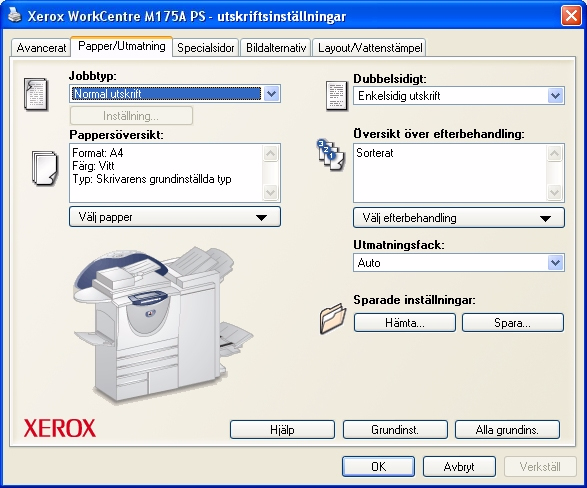Click the 'Sorterat' entry
Viewport: 587px width, 488px height.
pyautogui.click(x=375, y=153)
